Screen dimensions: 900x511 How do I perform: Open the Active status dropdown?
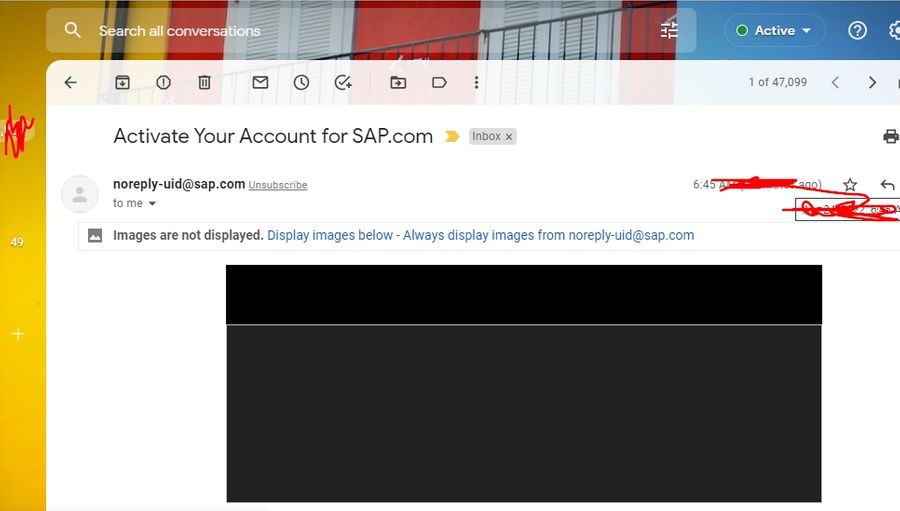coord(774,30)
